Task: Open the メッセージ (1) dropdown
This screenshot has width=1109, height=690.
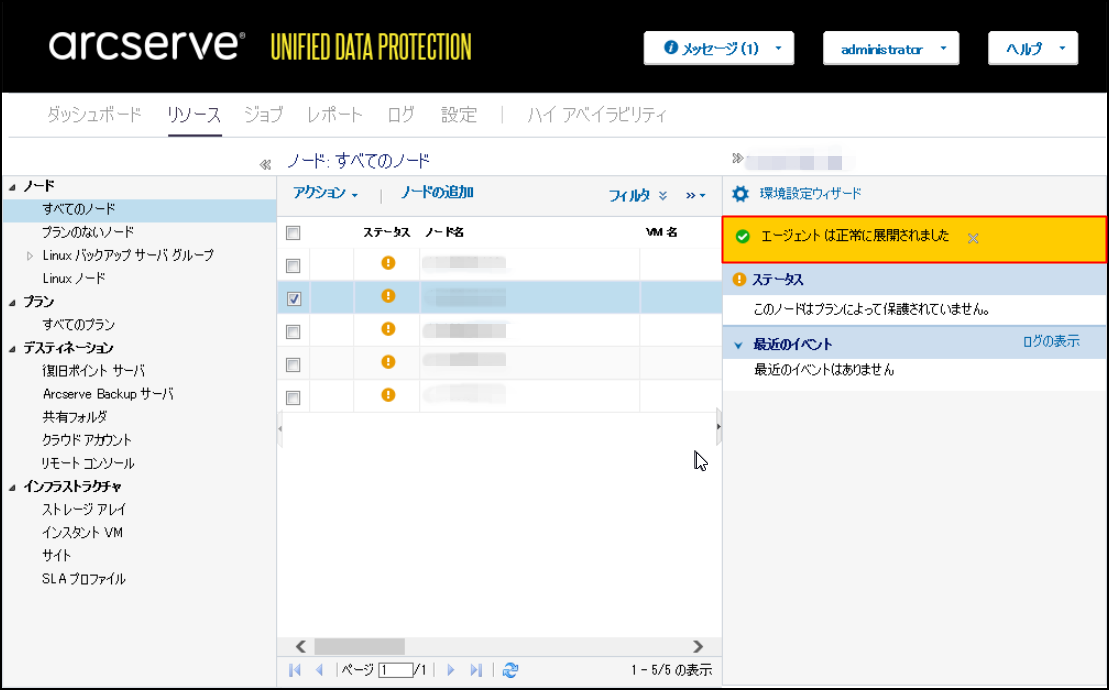Action: [x=719, y=48]
